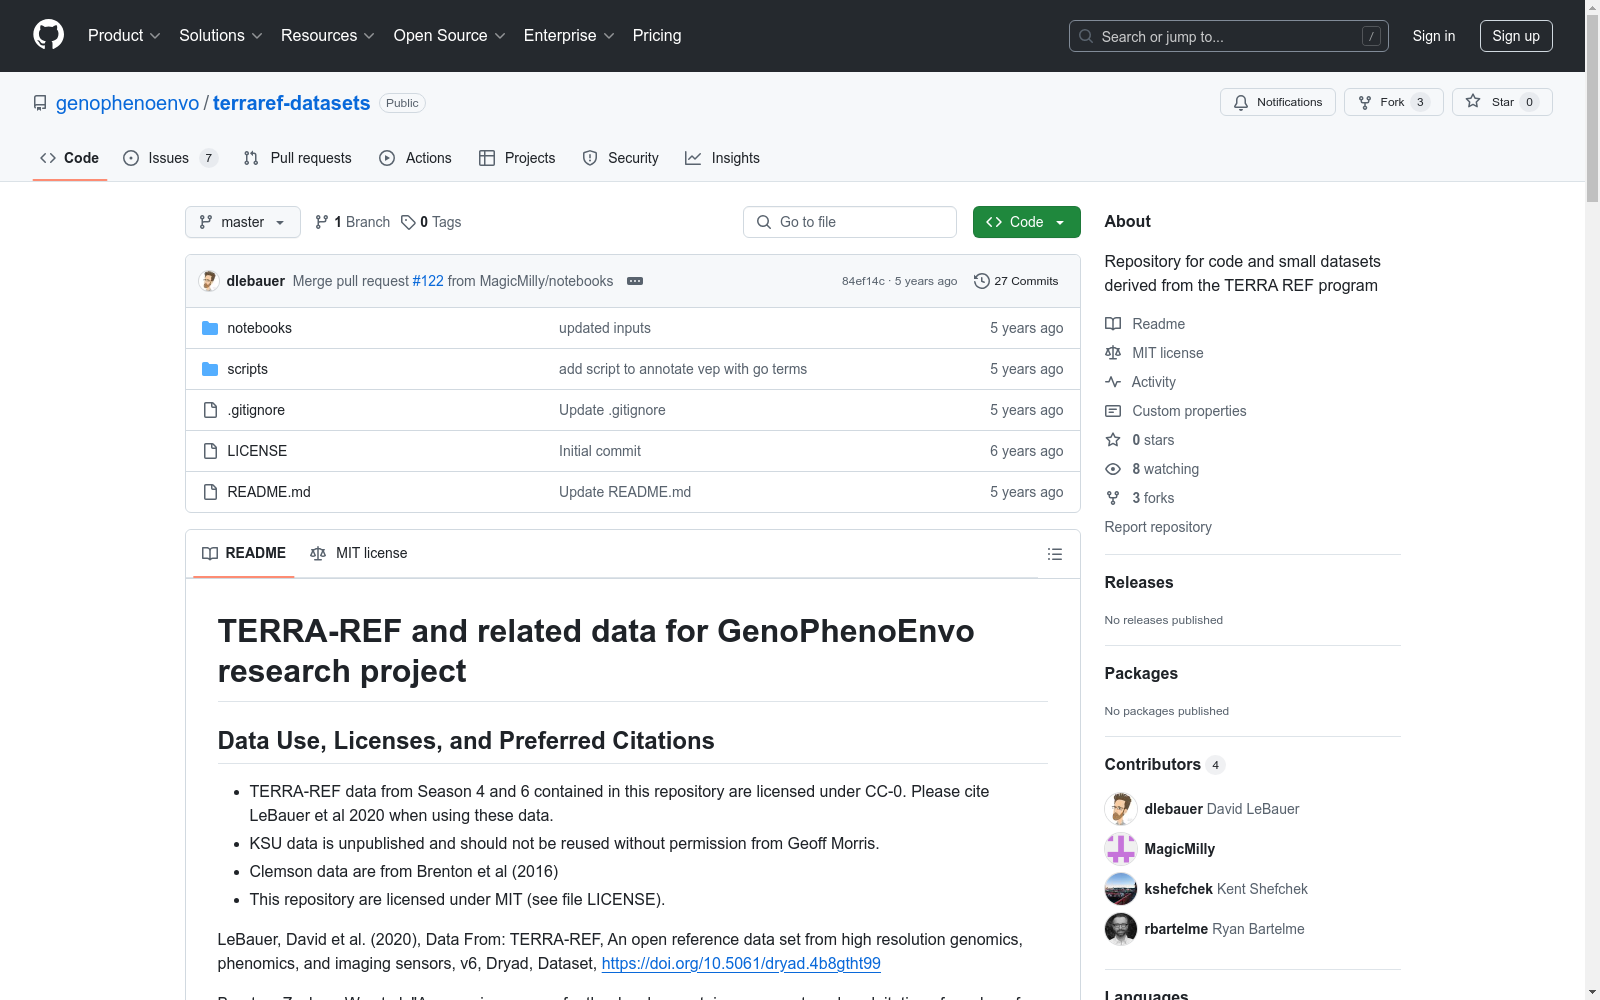Click dlebauer contributor avatar in sidebar
This screenshot has width=1600, height=1000.
1121,809
